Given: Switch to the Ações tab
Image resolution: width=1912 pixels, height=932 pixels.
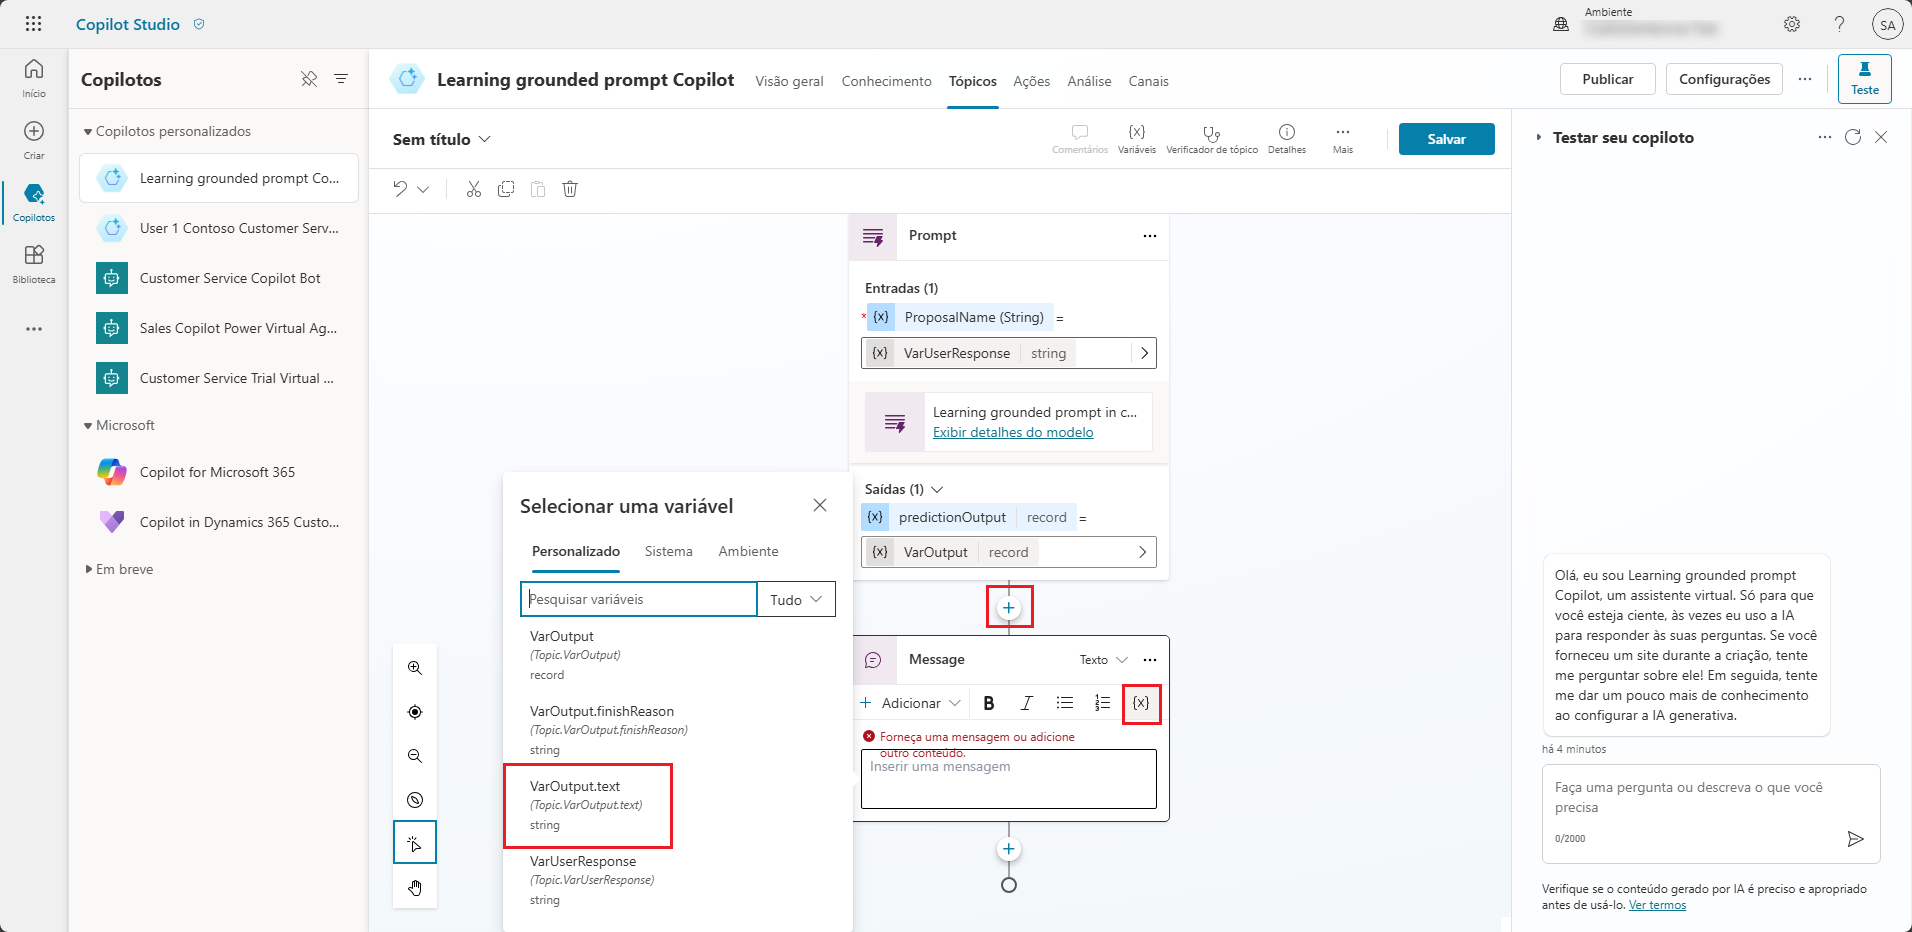Looking at the screenshot, I should tap(1031, 81).
